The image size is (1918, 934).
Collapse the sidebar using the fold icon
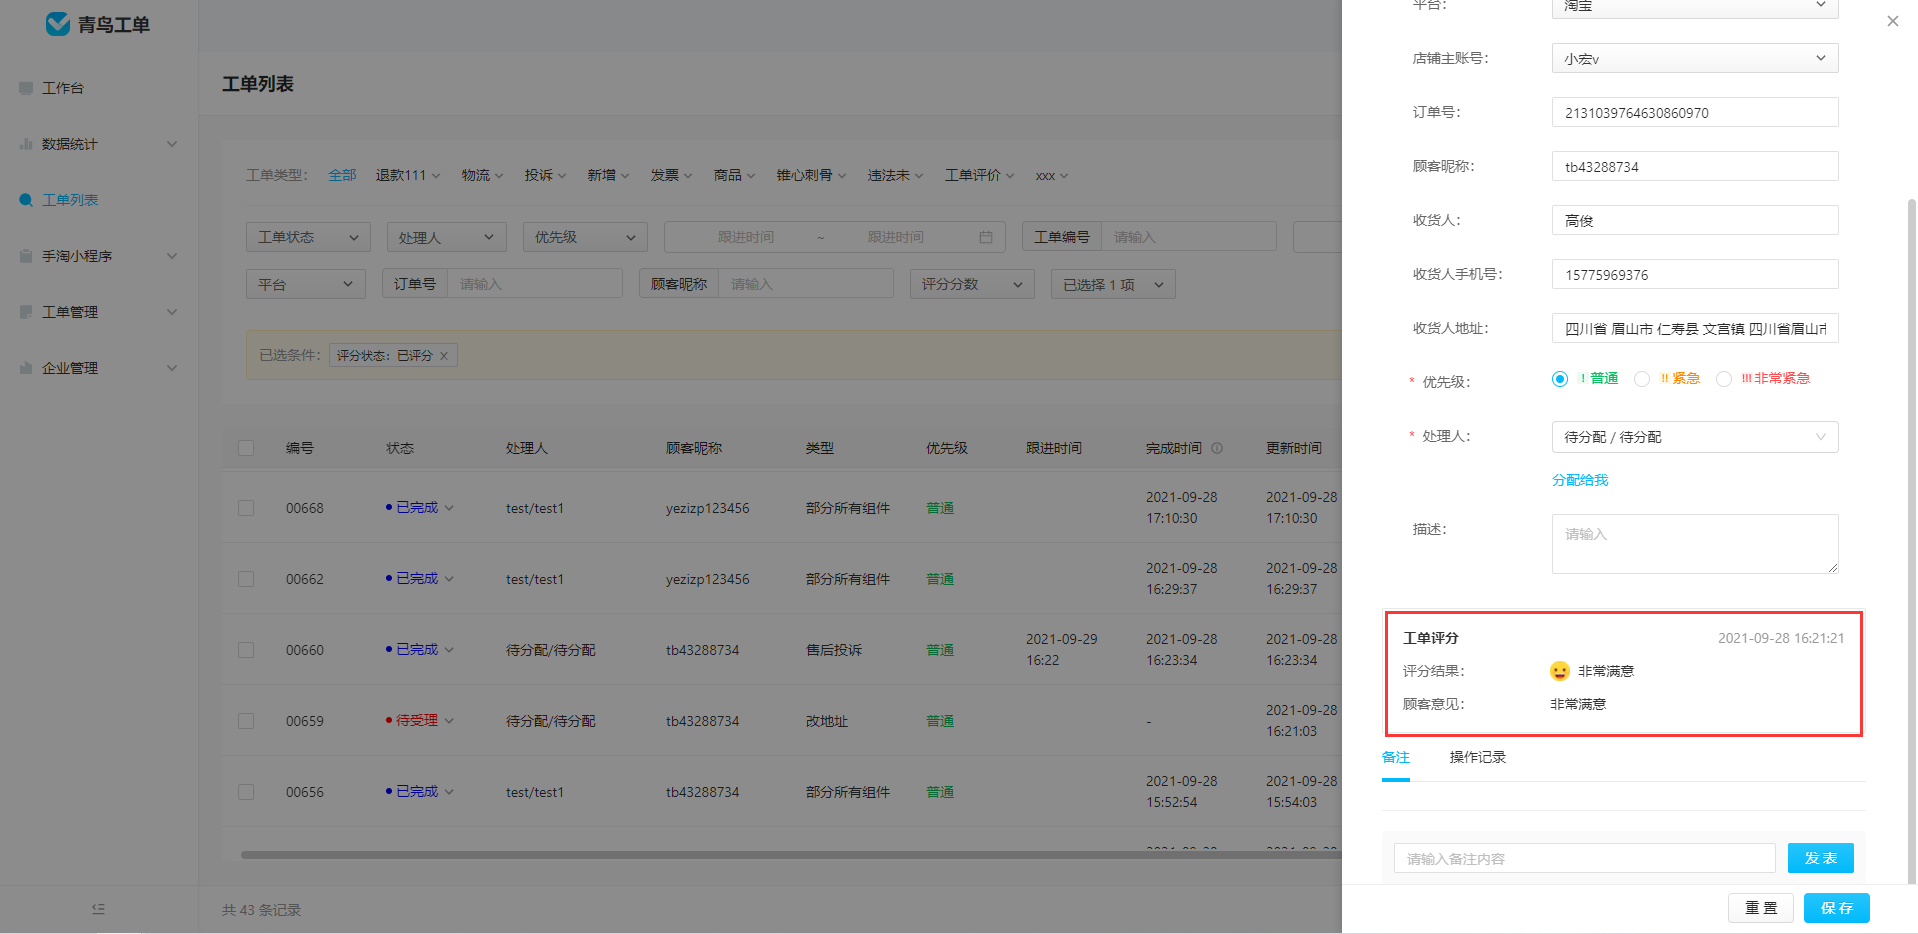click(98, 909)
